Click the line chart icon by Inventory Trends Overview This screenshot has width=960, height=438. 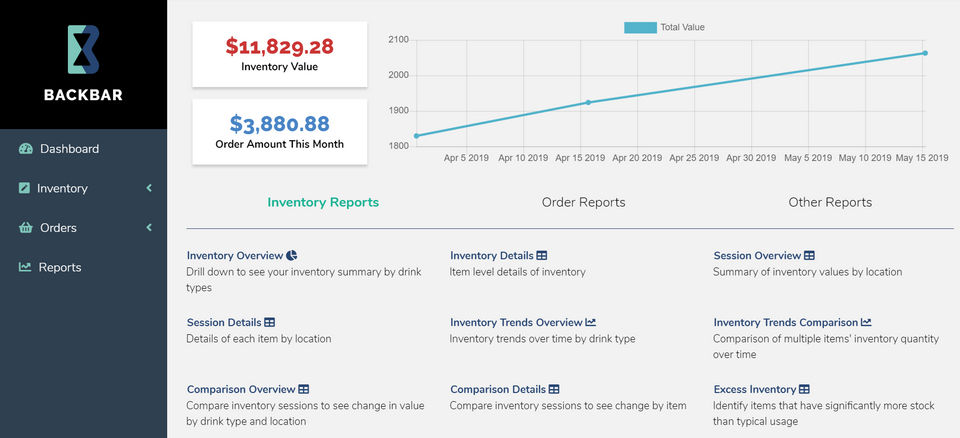[591, 323]
